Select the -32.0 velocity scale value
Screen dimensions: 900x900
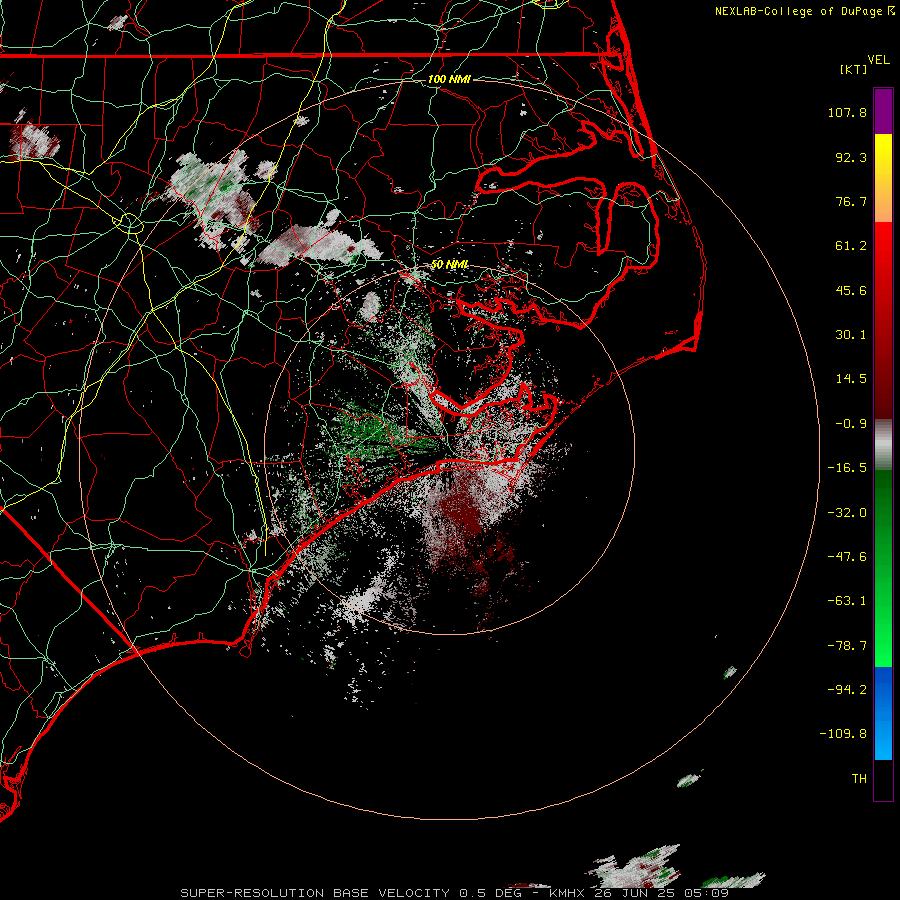(x=847, y=513)
